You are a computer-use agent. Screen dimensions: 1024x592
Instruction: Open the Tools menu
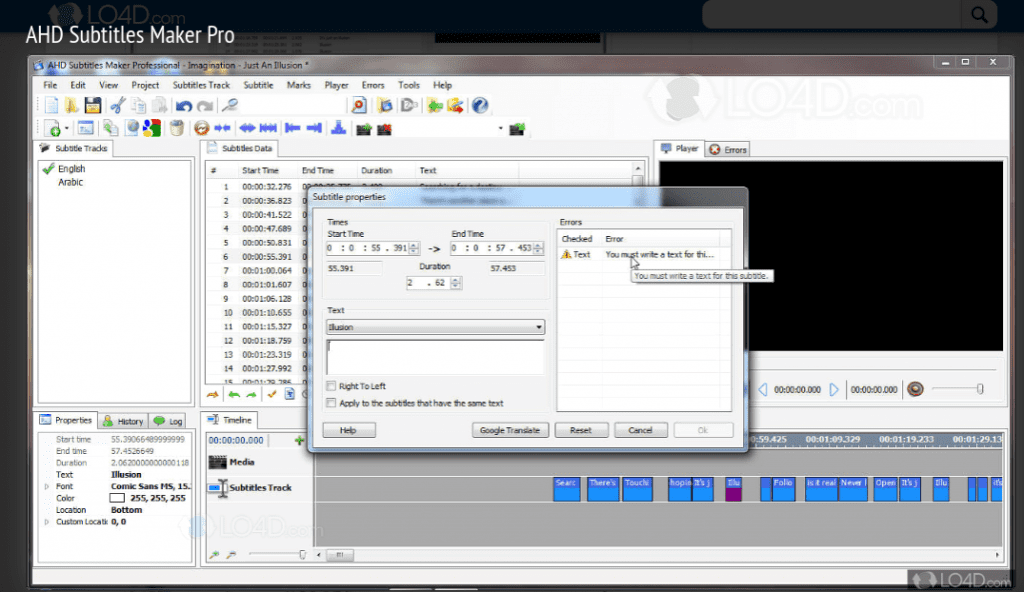pyautogui.click(x=409, y=86)
